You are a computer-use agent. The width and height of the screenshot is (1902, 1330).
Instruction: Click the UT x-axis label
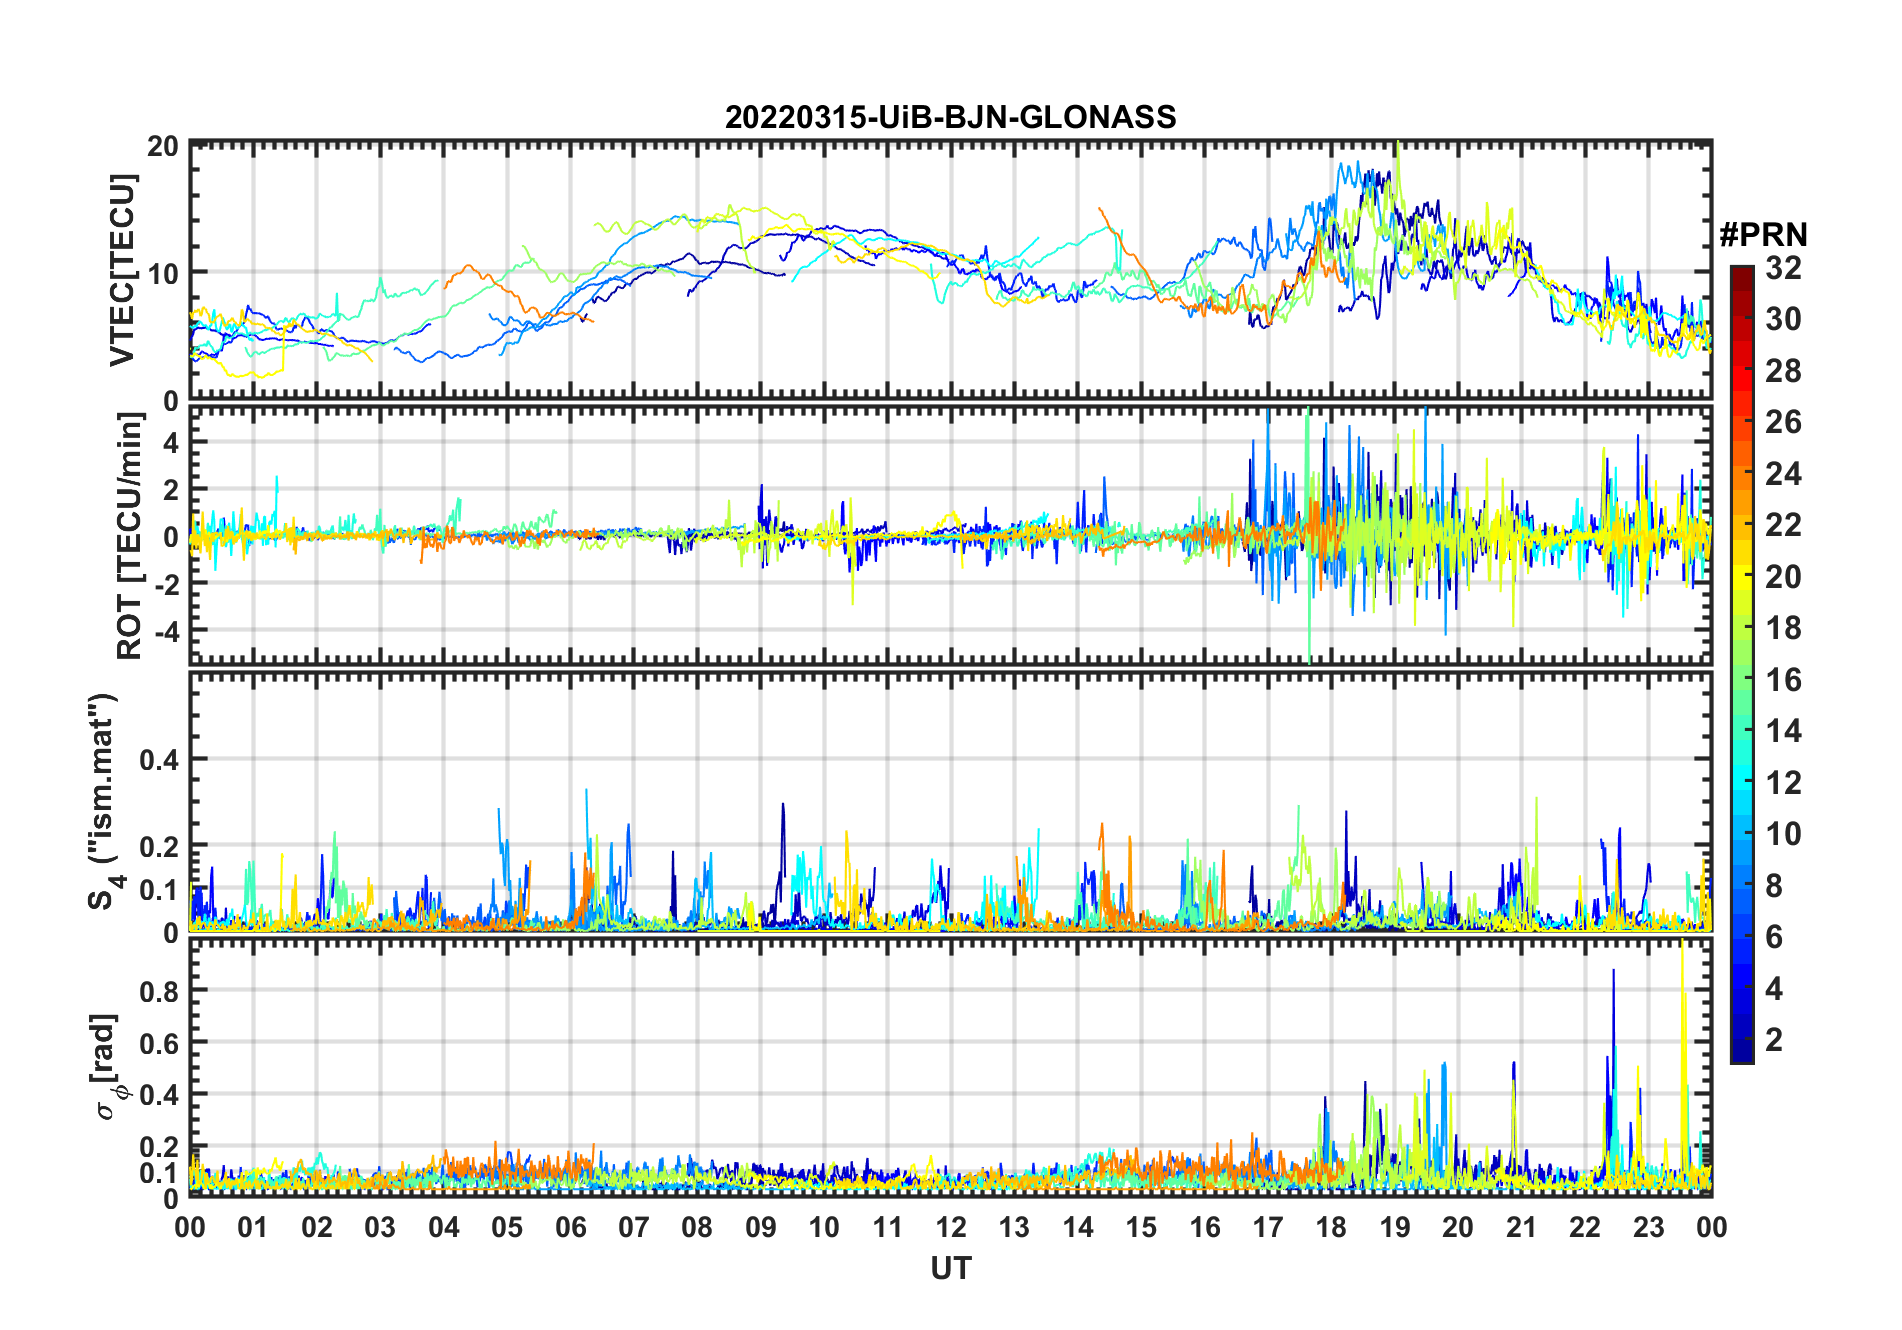point(950,1268)
